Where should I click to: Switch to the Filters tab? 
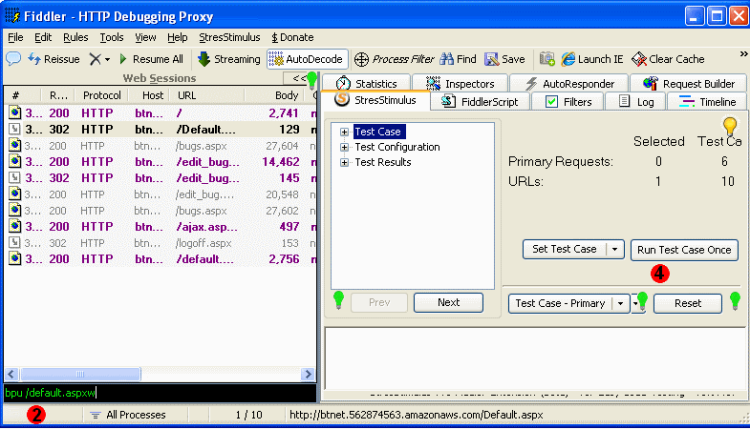pos(568,101)
